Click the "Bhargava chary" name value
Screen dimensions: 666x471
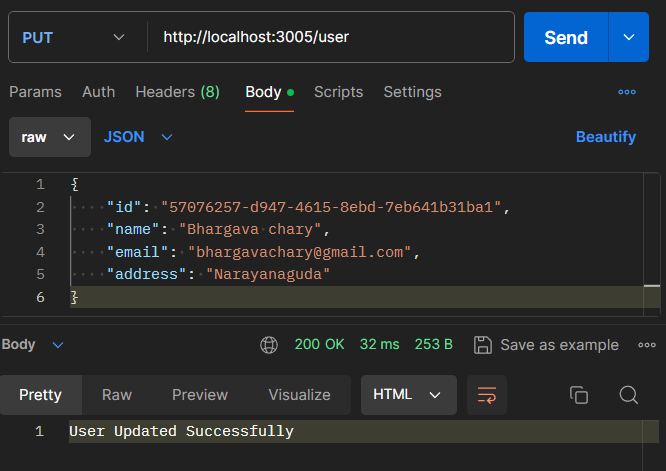pos(250,230)
